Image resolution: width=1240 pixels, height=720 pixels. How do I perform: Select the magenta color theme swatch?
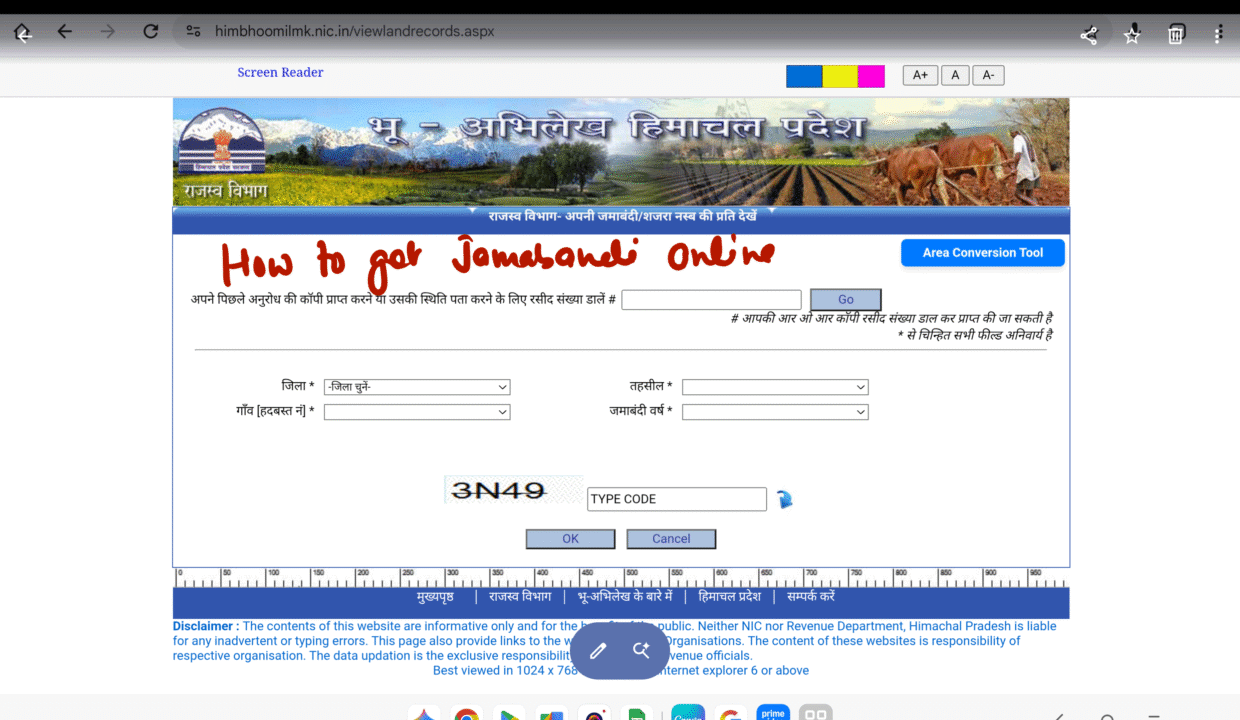(x=871, y=76)
